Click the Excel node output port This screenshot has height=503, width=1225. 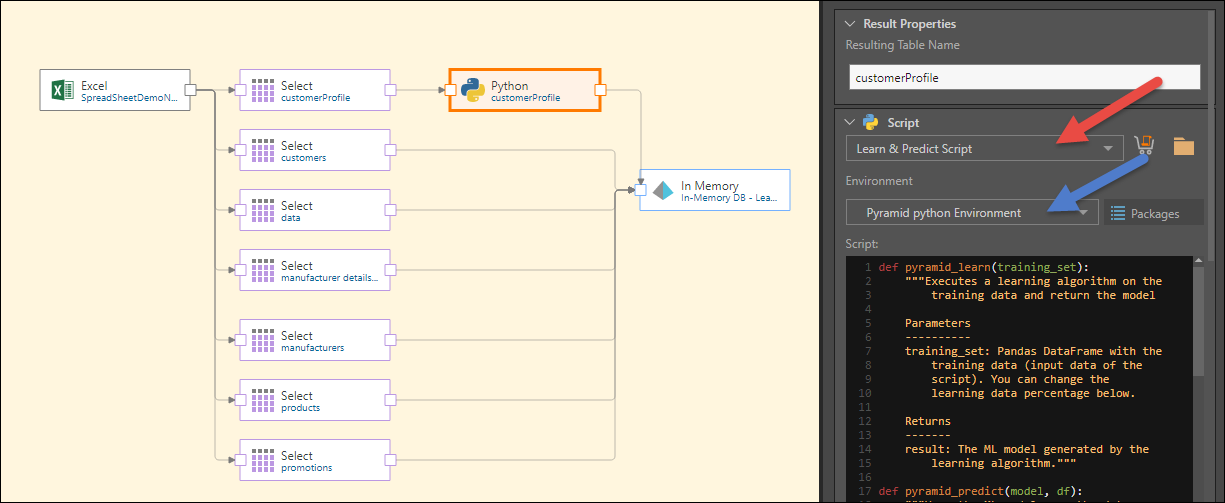click(190, 90)
